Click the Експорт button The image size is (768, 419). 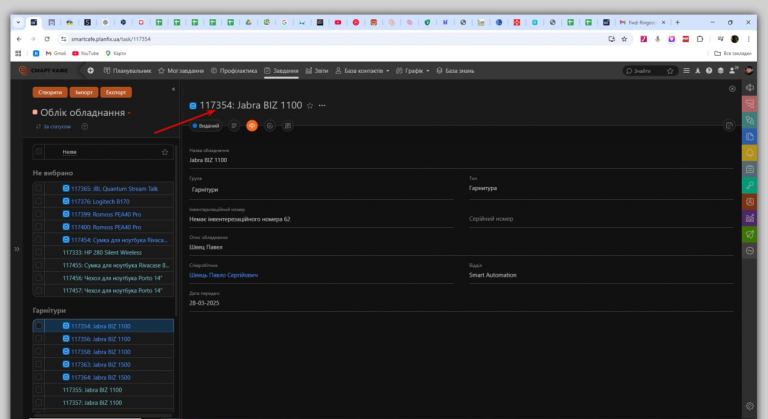116,92
